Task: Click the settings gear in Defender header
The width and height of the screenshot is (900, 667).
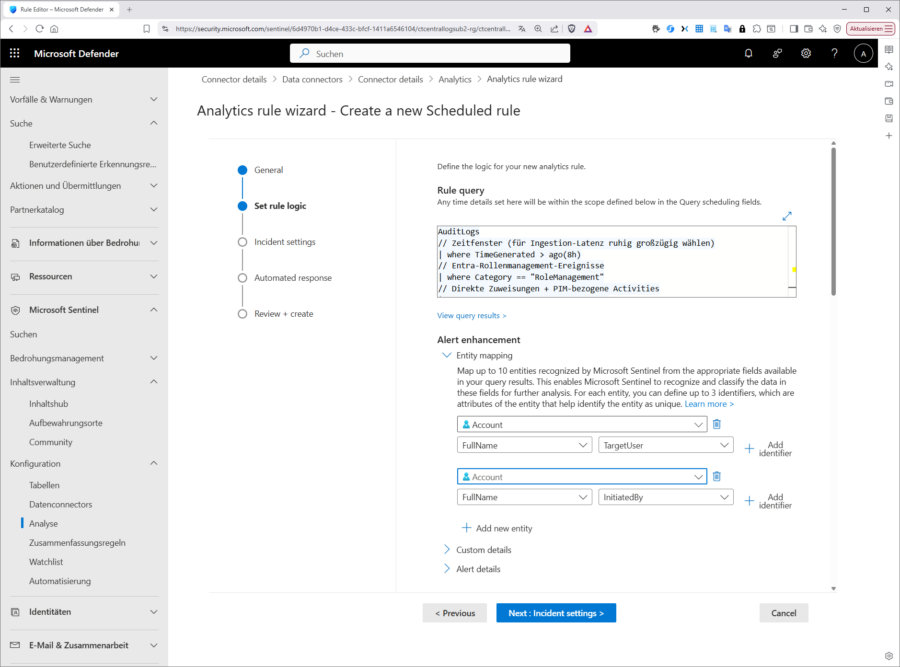Action: click(806, 53)
